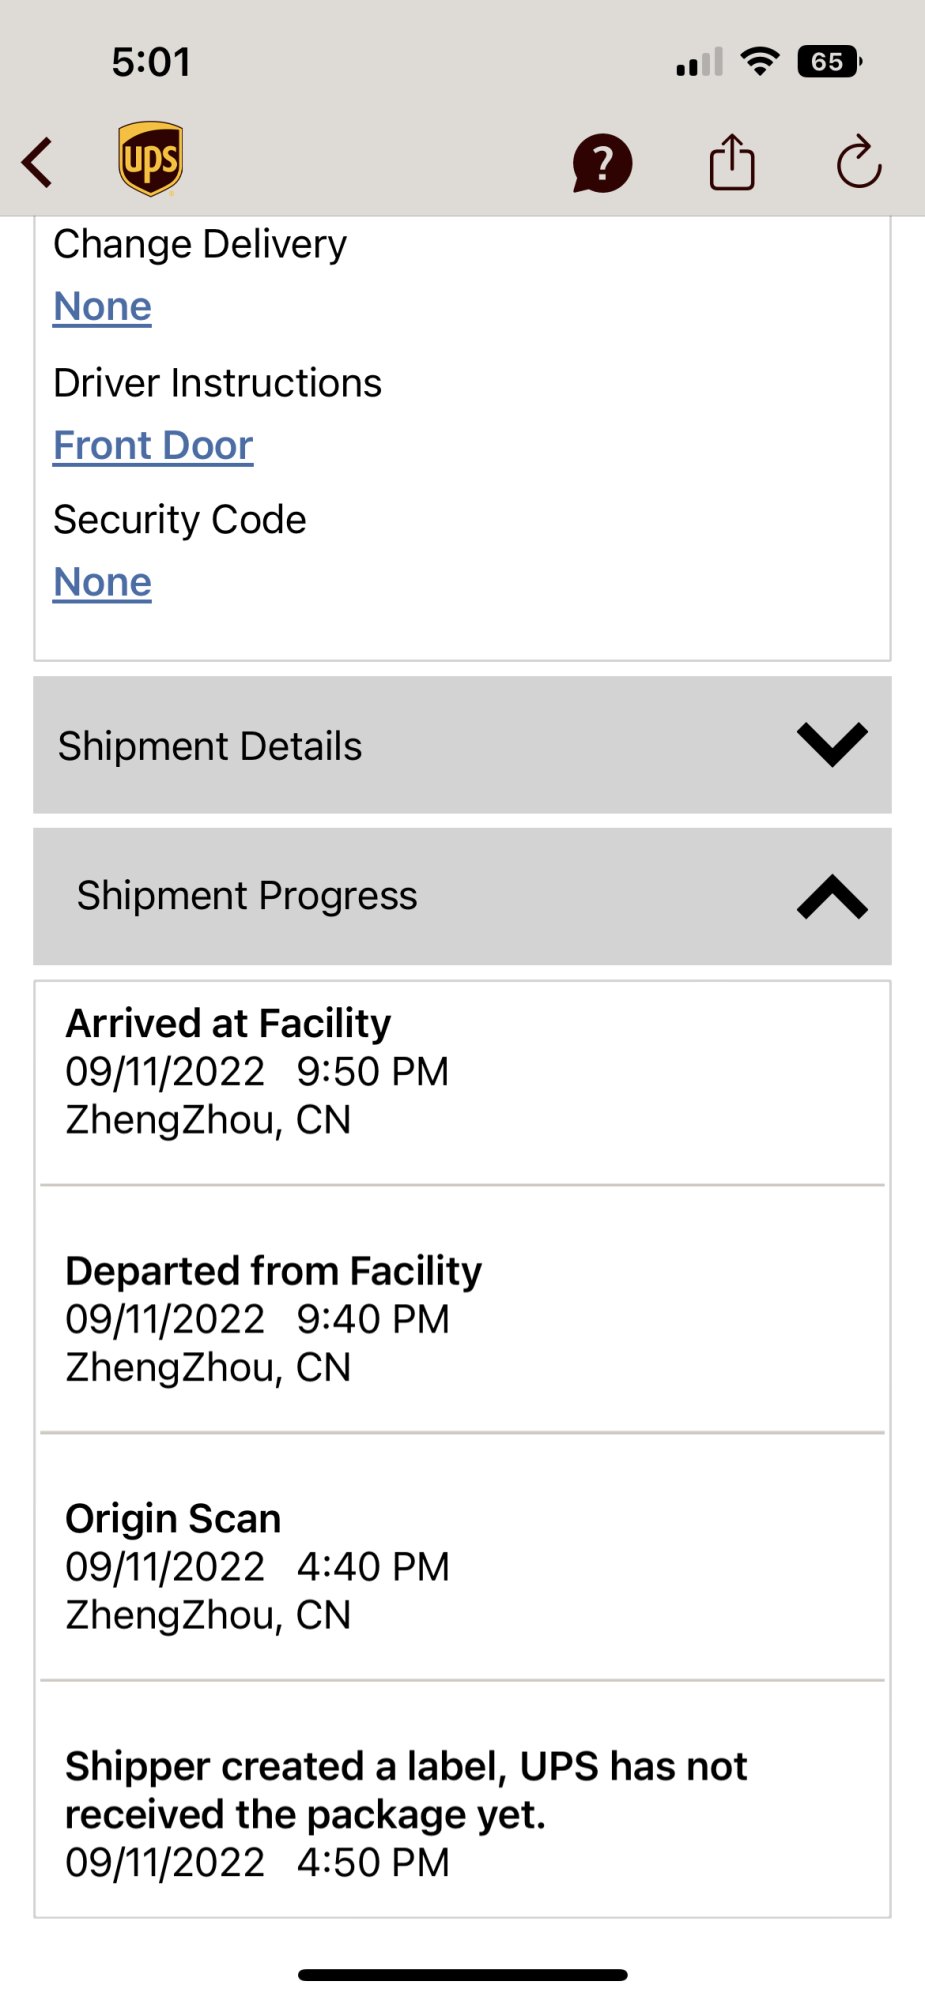Open the Change Delivery None link
The height and width of the screenshot is (2000, 925).
point(102,306)
